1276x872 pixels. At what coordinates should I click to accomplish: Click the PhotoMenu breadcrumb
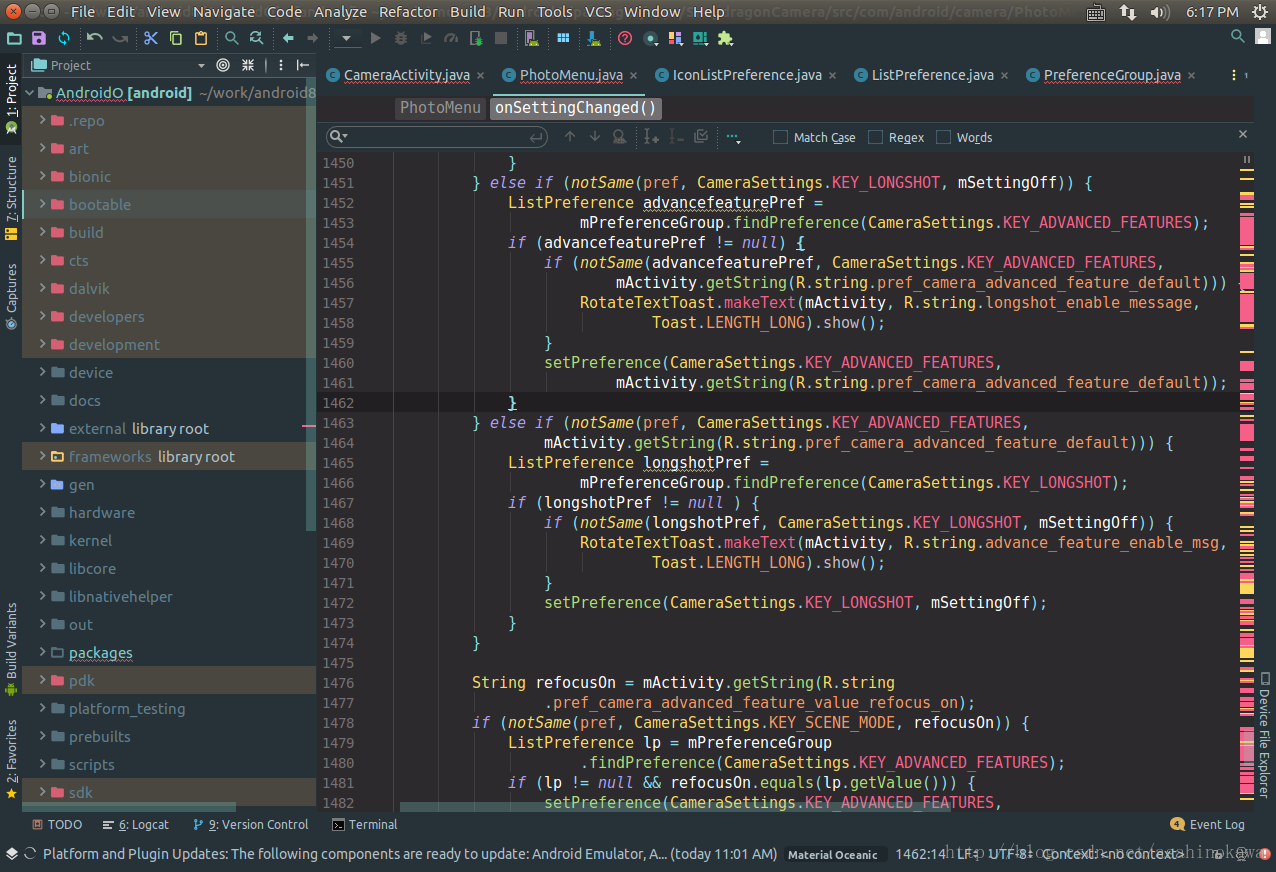[440, 108]
